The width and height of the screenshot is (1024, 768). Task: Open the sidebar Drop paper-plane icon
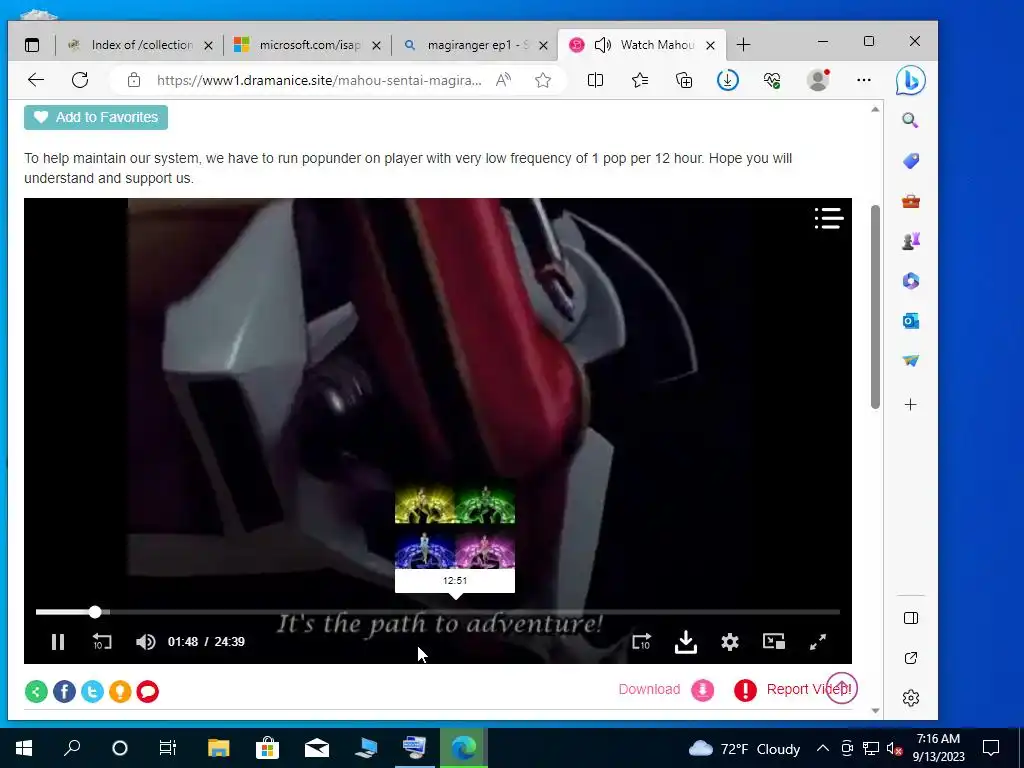[910, 360]
